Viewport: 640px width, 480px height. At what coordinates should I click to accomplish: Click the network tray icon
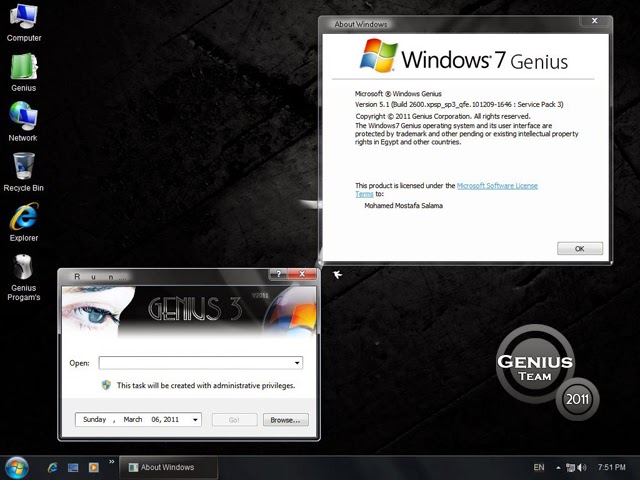[x=570, y=468]
